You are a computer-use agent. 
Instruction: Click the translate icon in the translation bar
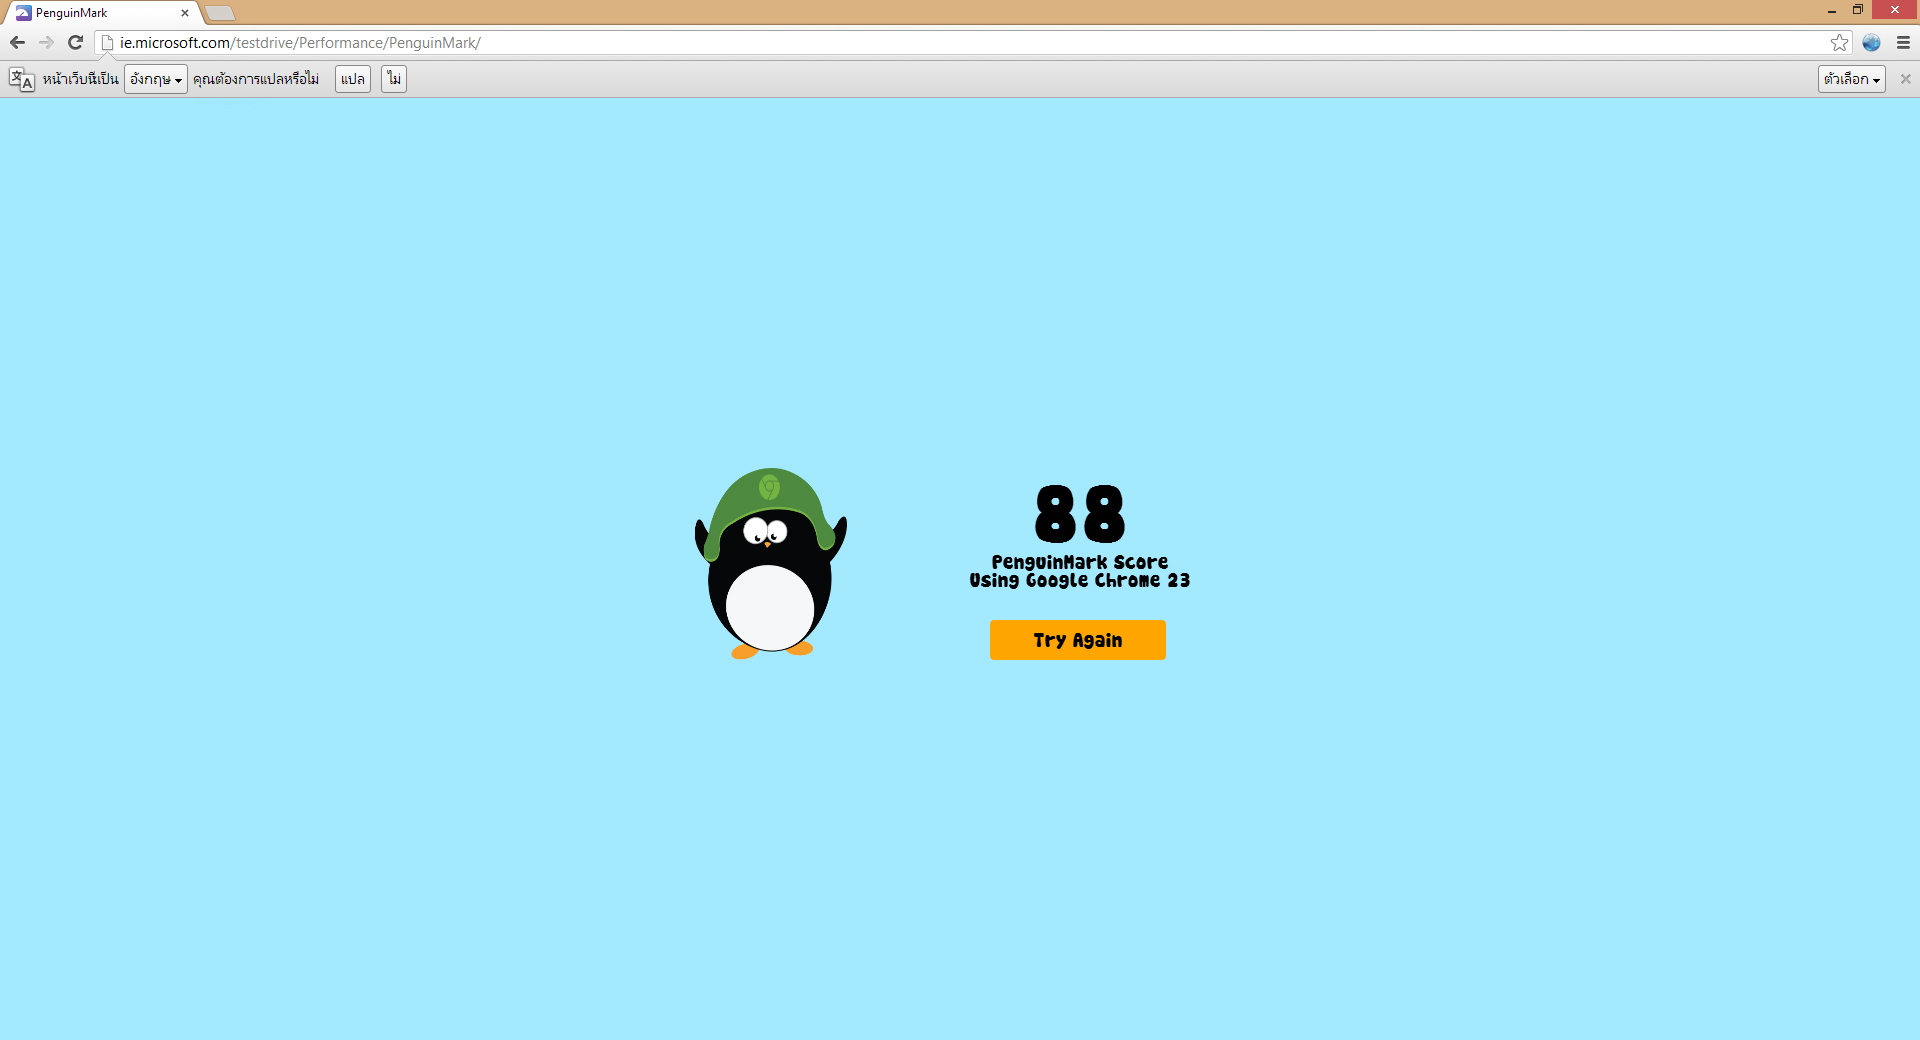point(21,79)
